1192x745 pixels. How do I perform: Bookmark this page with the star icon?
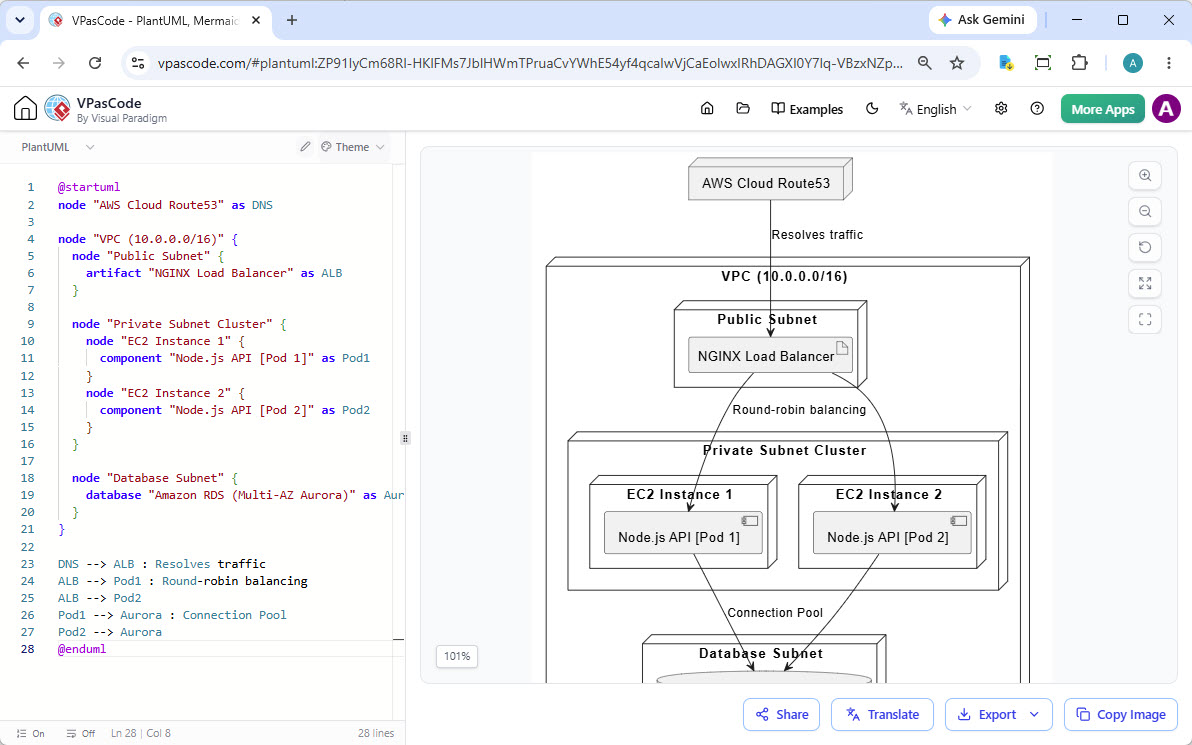(957, 63)
